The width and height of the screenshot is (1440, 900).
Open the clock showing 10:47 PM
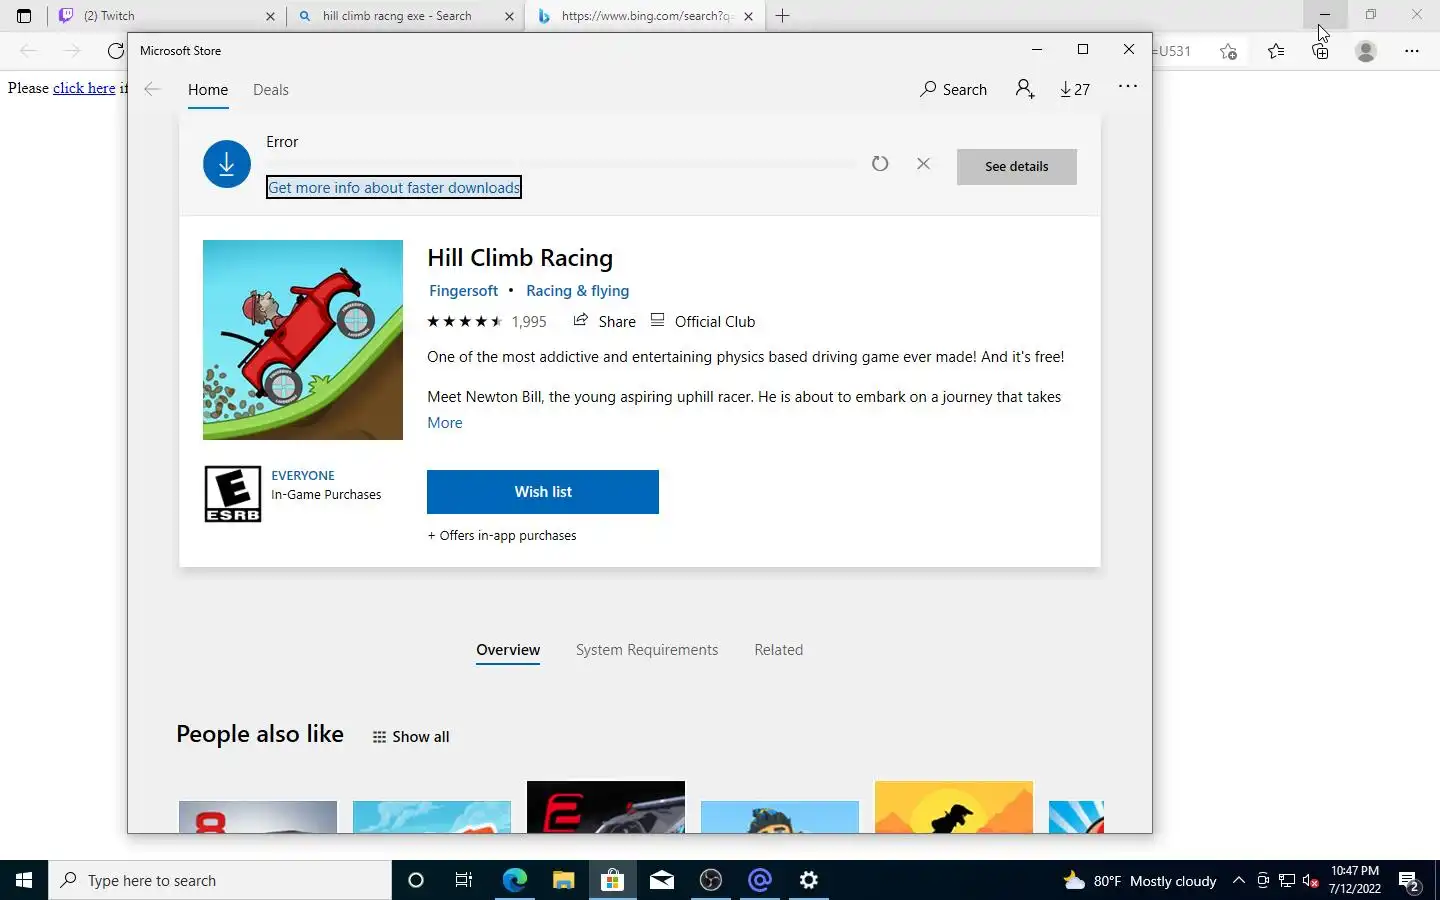pos(1355,880)
